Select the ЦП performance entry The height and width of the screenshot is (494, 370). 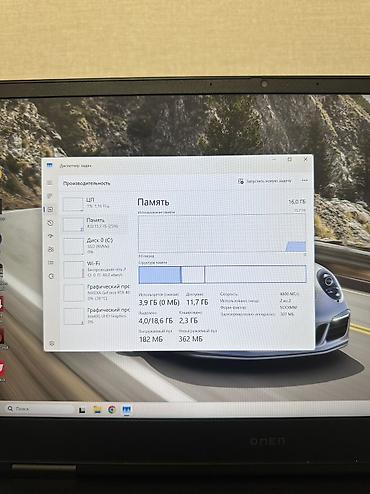coord(95,203)
